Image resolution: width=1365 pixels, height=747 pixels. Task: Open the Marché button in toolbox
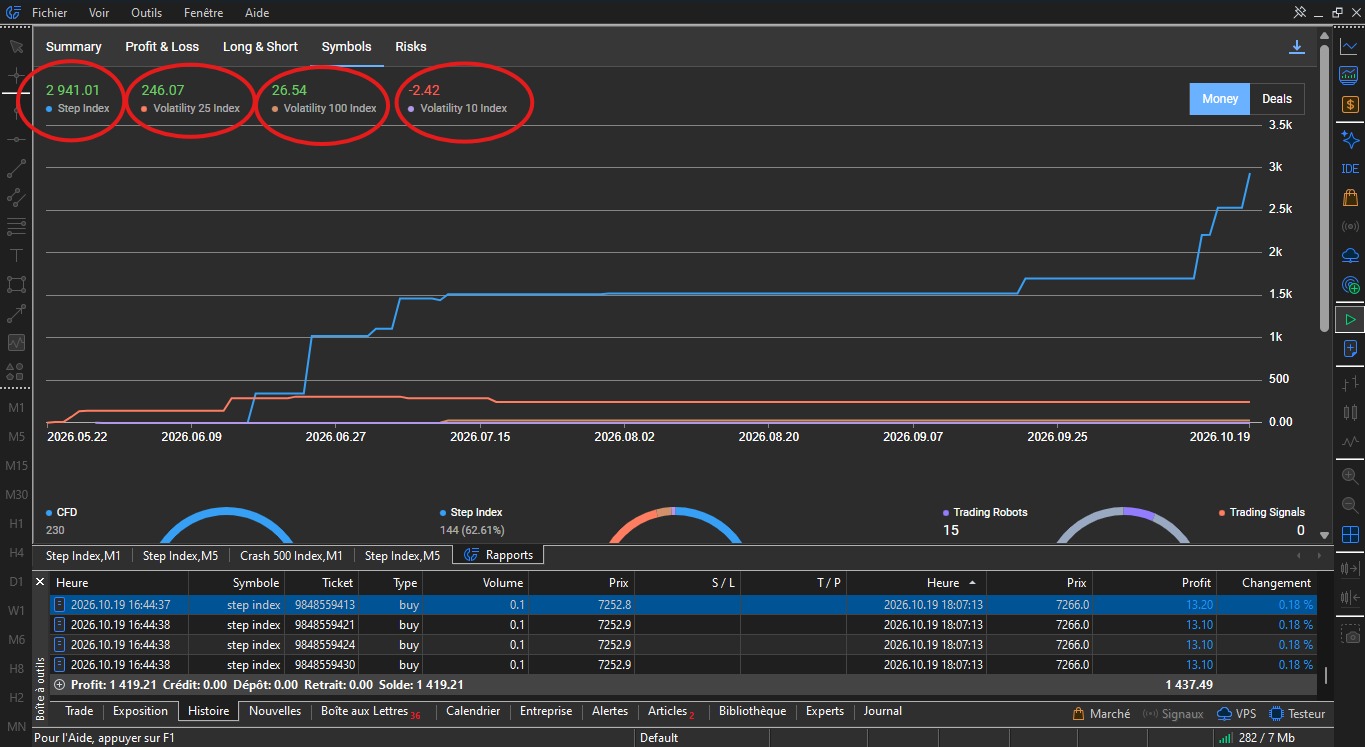click(x=1101, y=714)
